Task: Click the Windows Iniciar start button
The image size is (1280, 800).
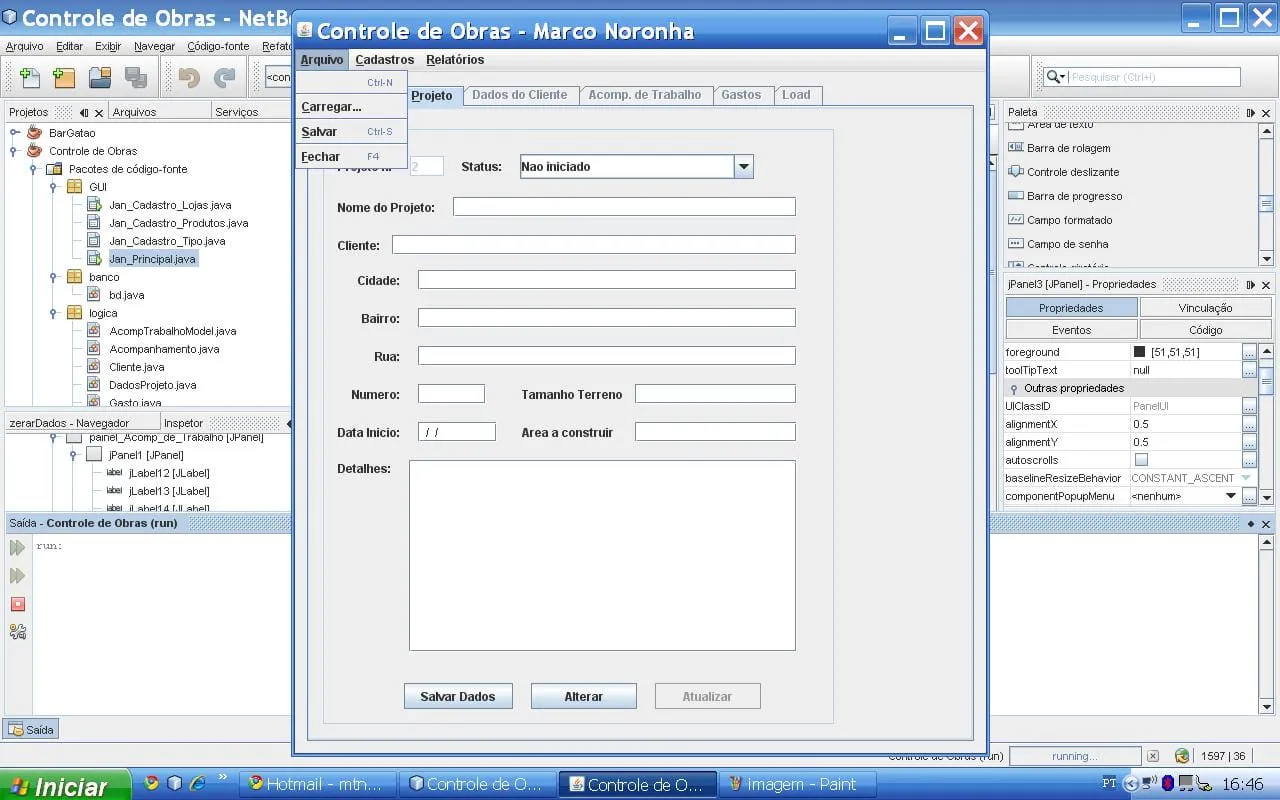Action: [x=65, y=785]
